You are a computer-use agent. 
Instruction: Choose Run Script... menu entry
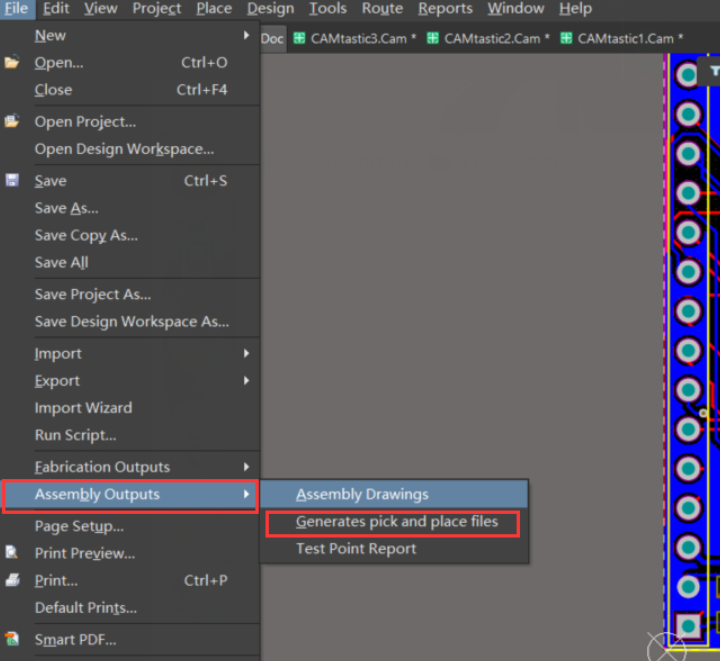pyautogui.click(x=130, y=435)
